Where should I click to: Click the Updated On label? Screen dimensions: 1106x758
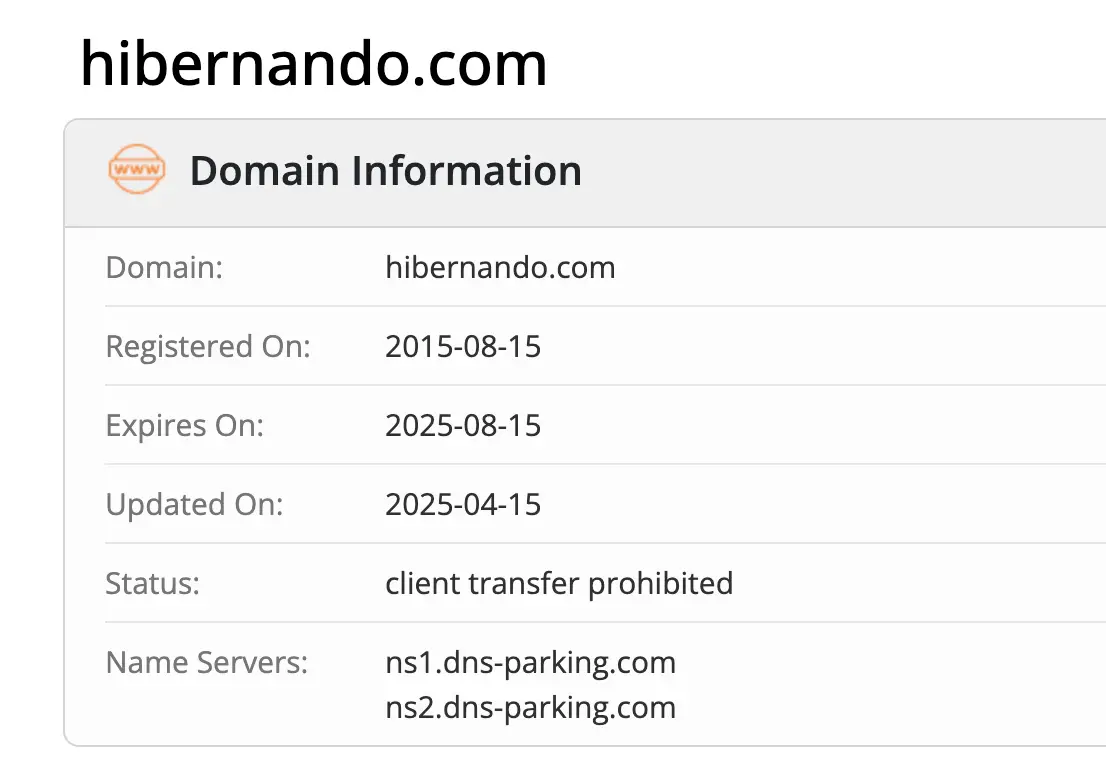pos(194,505)
